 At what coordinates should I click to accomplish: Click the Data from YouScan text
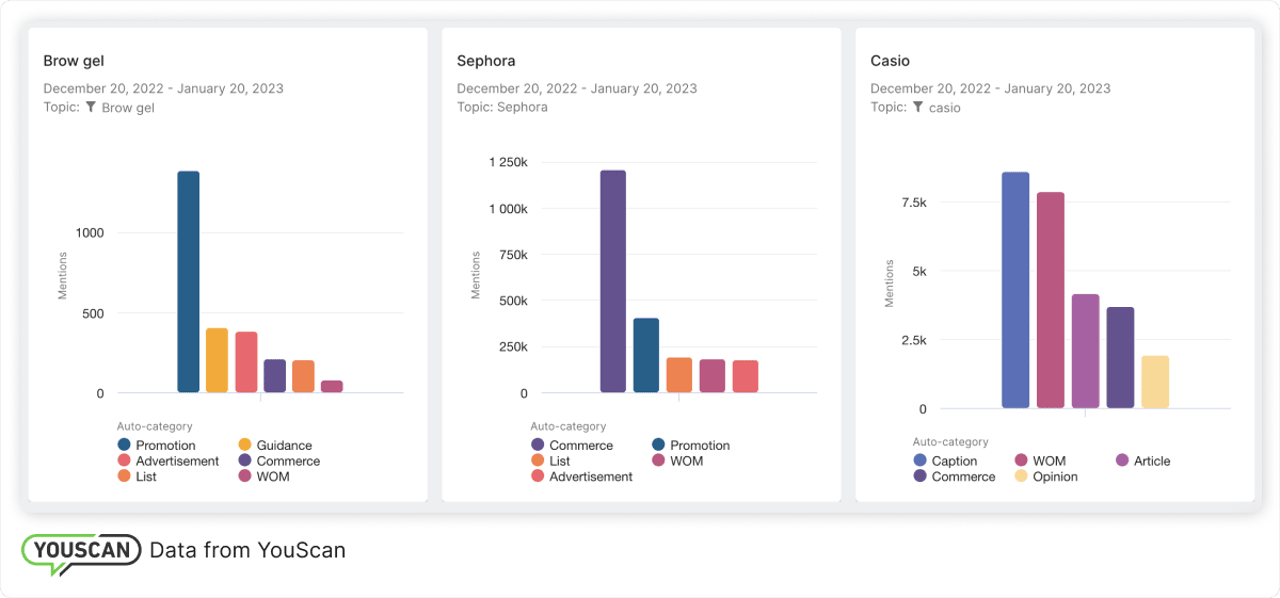click(x=247, y=550)
